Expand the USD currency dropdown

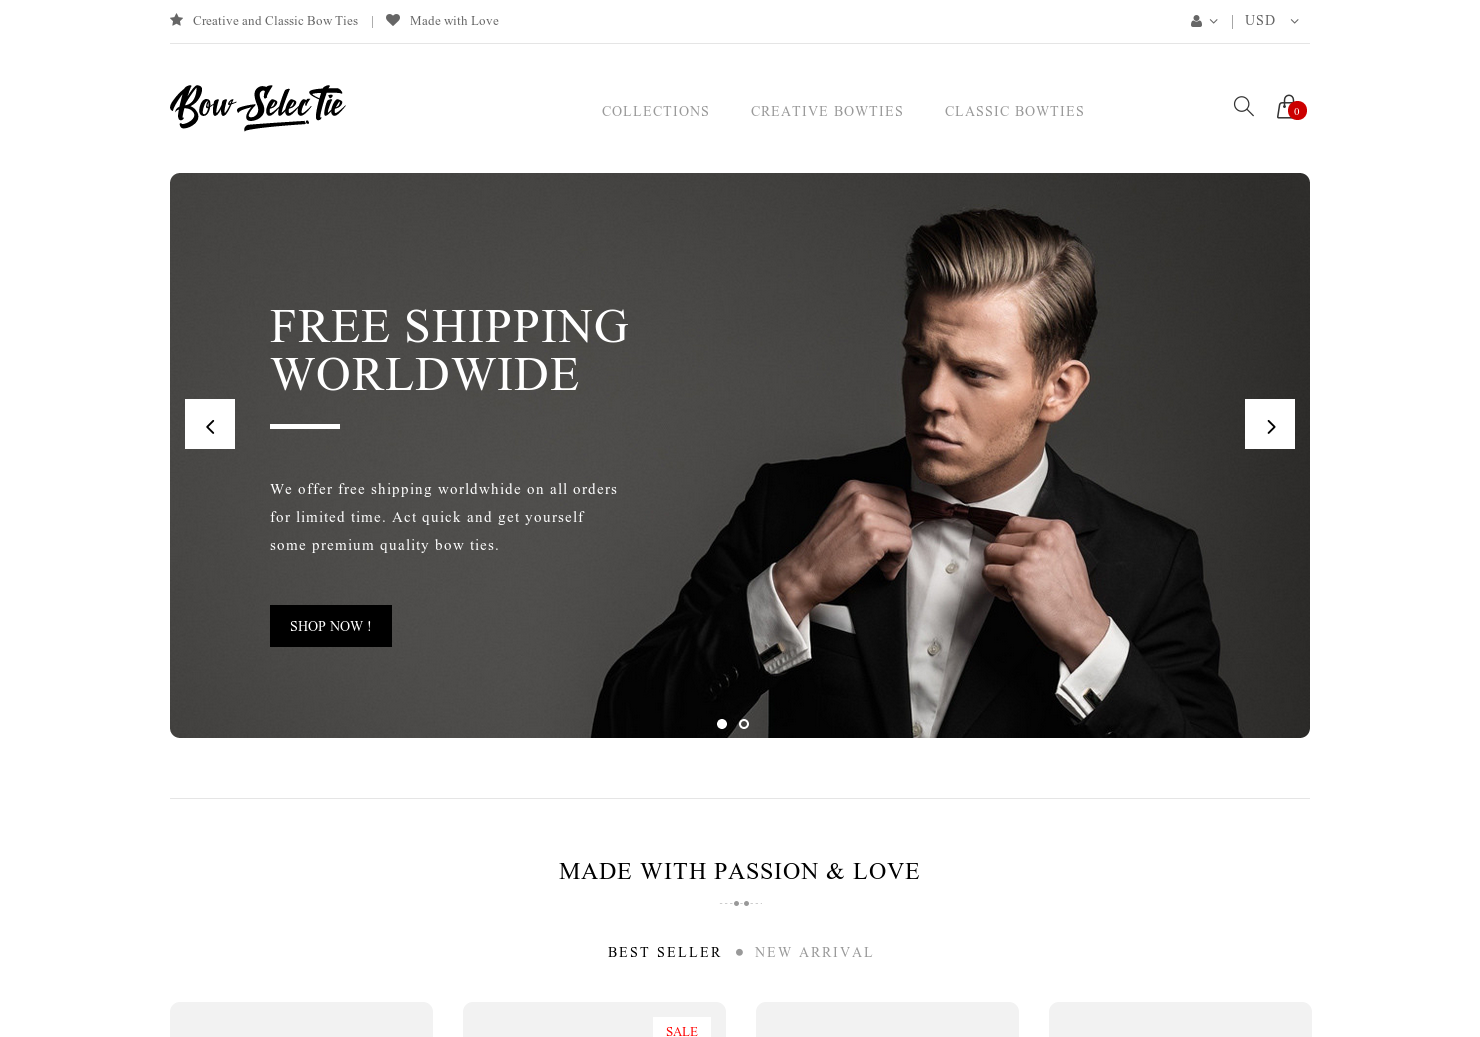1272,20
